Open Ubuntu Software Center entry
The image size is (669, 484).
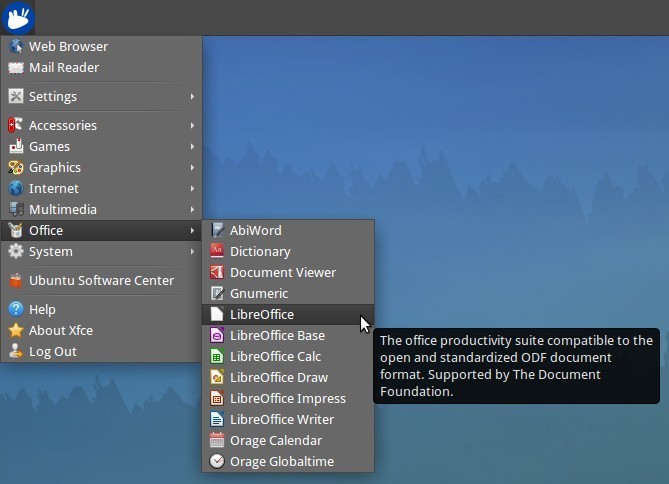102,280
